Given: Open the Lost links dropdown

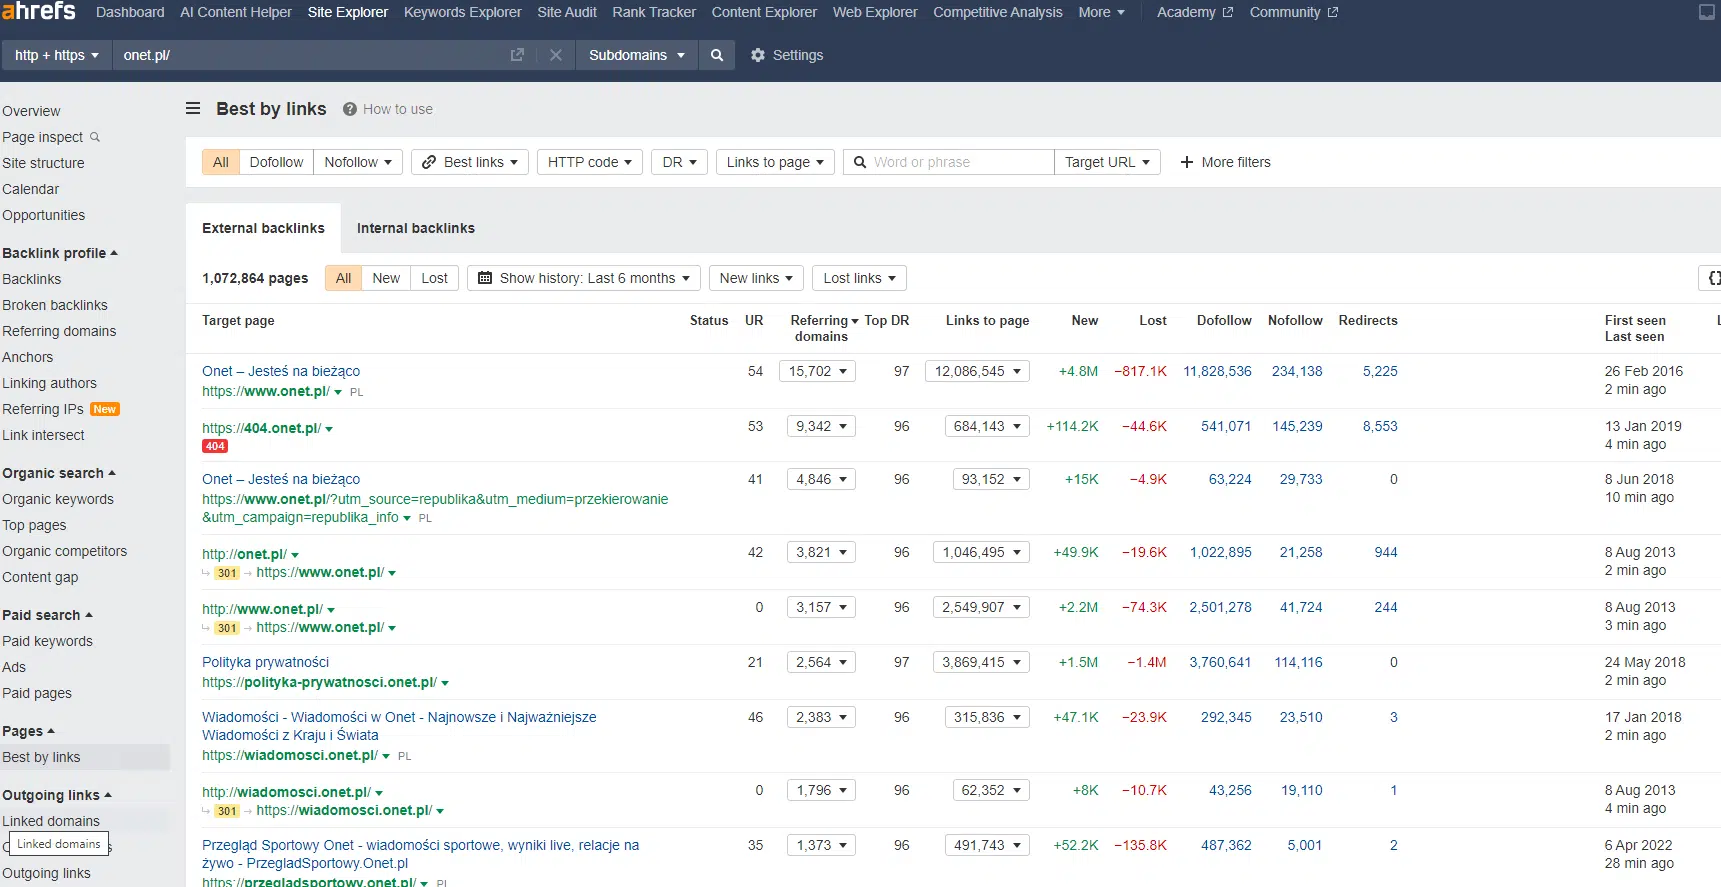Looking at the screenshot, I should pyautogui.click(x=860, y=278).
